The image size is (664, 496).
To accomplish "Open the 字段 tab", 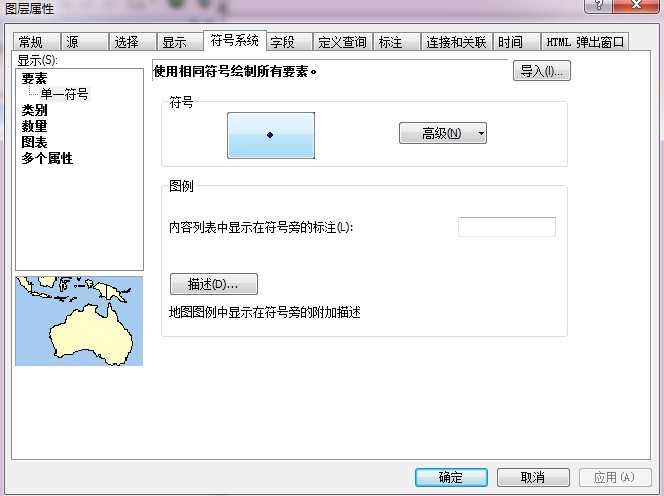I will coord(290,42).
